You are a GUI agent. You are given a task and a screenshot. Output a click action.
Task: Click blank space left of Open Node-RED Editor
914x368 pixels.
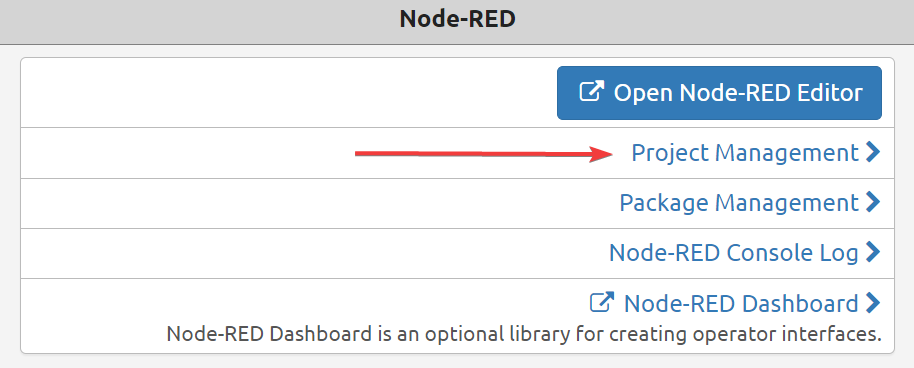click(x=289, y=93)
